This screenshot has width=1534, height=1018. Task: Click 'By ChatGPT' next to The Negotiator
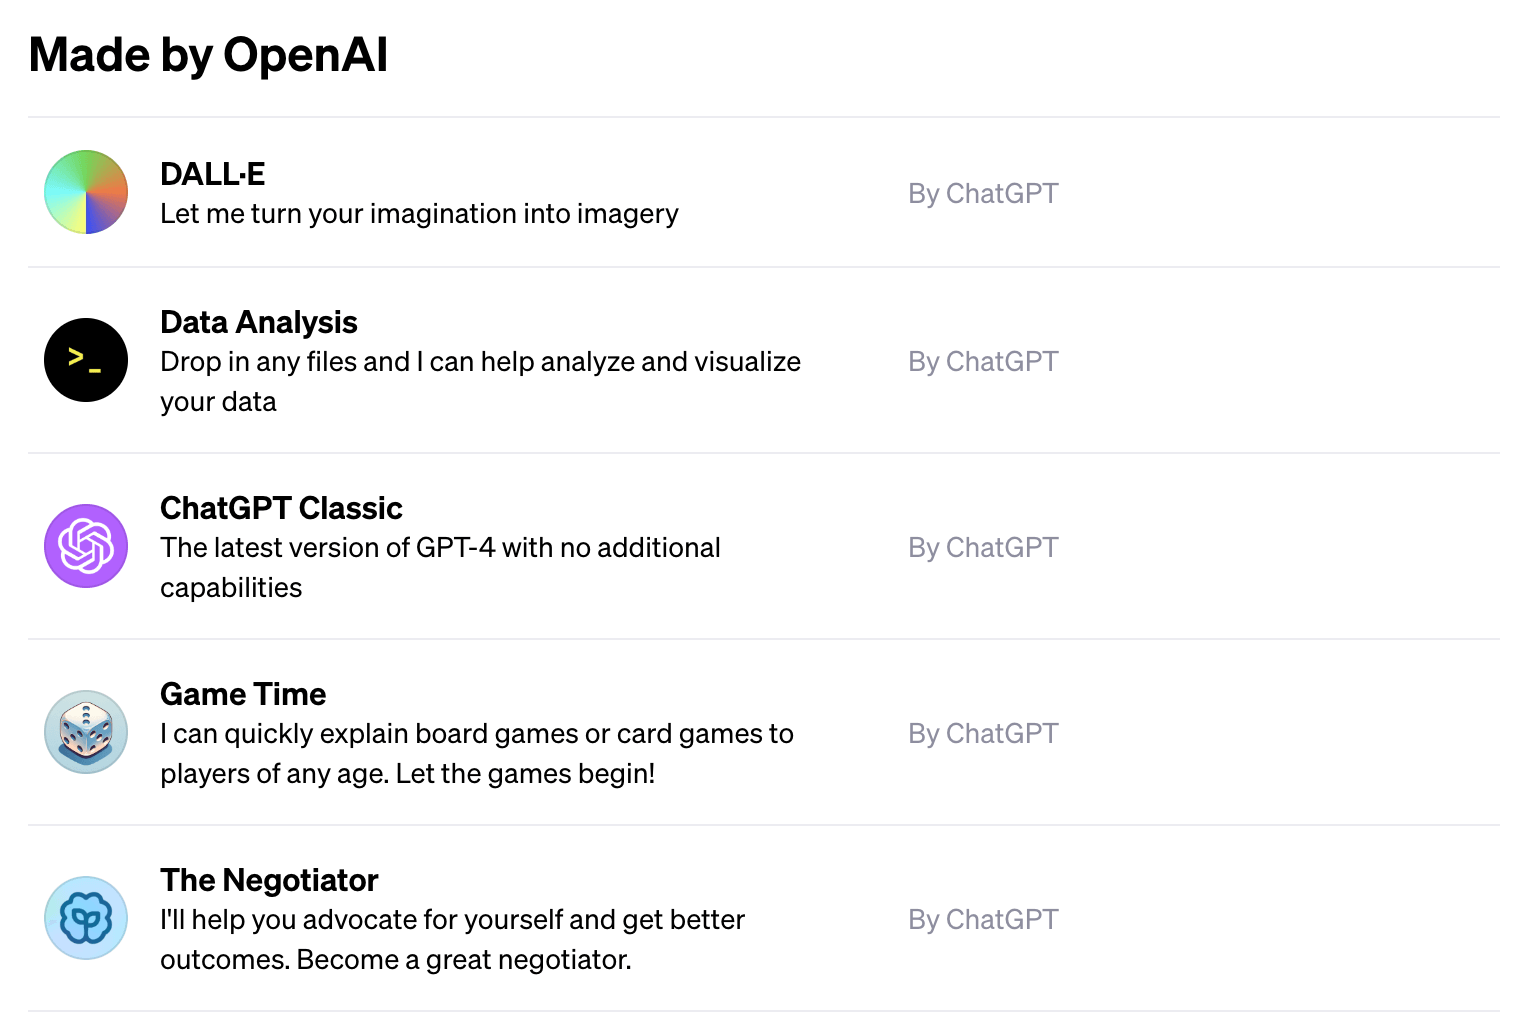tap(983, 919)
